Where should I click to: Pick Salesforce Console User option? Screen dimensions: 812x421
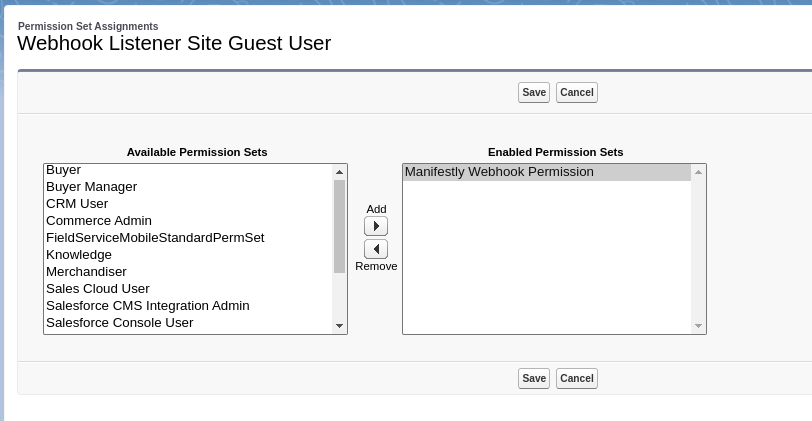(x=120, y=323)
